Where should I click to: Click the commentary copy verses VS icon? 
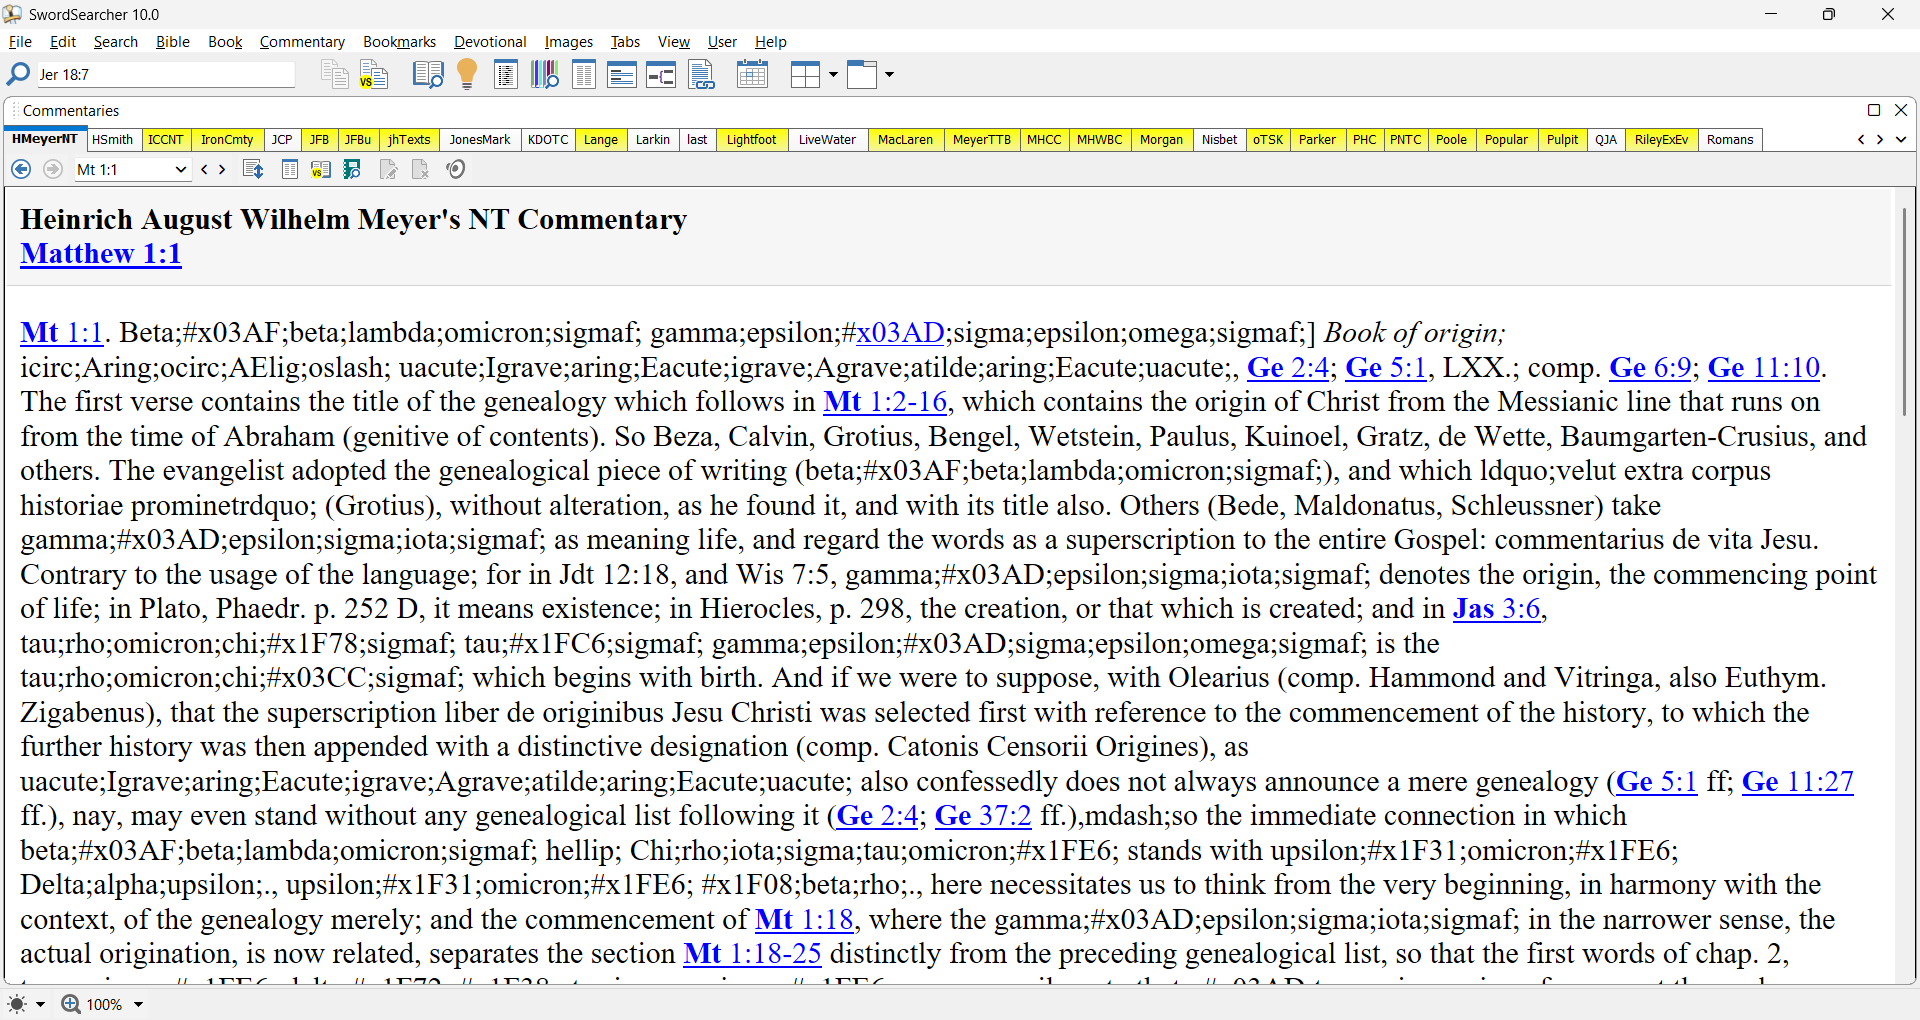pos(320,169)
